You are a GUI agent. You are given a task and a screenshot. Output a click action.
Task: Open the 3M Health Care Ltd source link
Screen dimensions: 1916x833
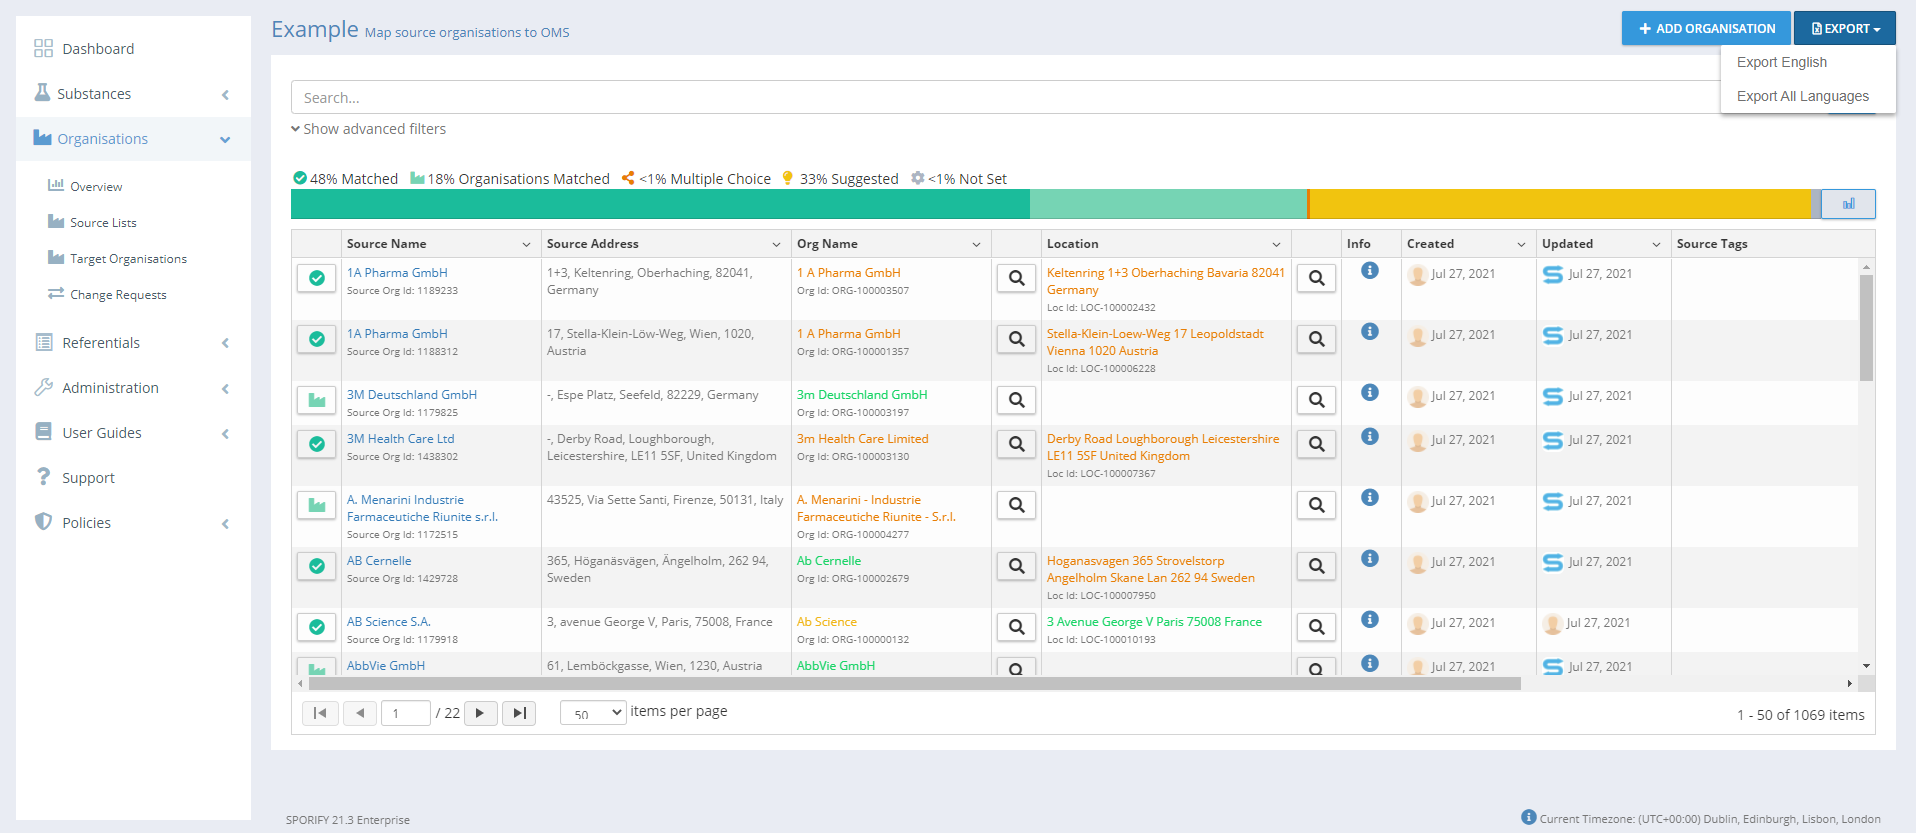[x=400, y=439]
